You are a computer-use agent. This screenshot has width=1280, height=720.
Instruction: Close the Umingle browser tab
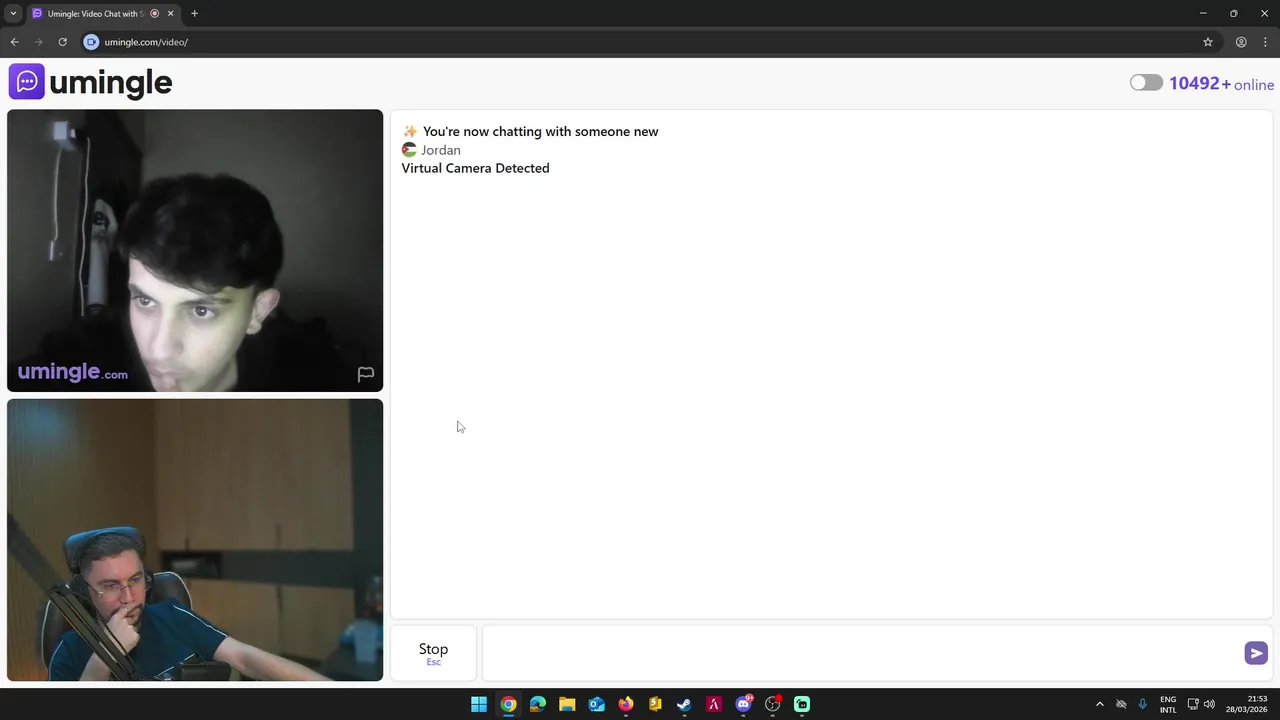click(x=170, y=14)
